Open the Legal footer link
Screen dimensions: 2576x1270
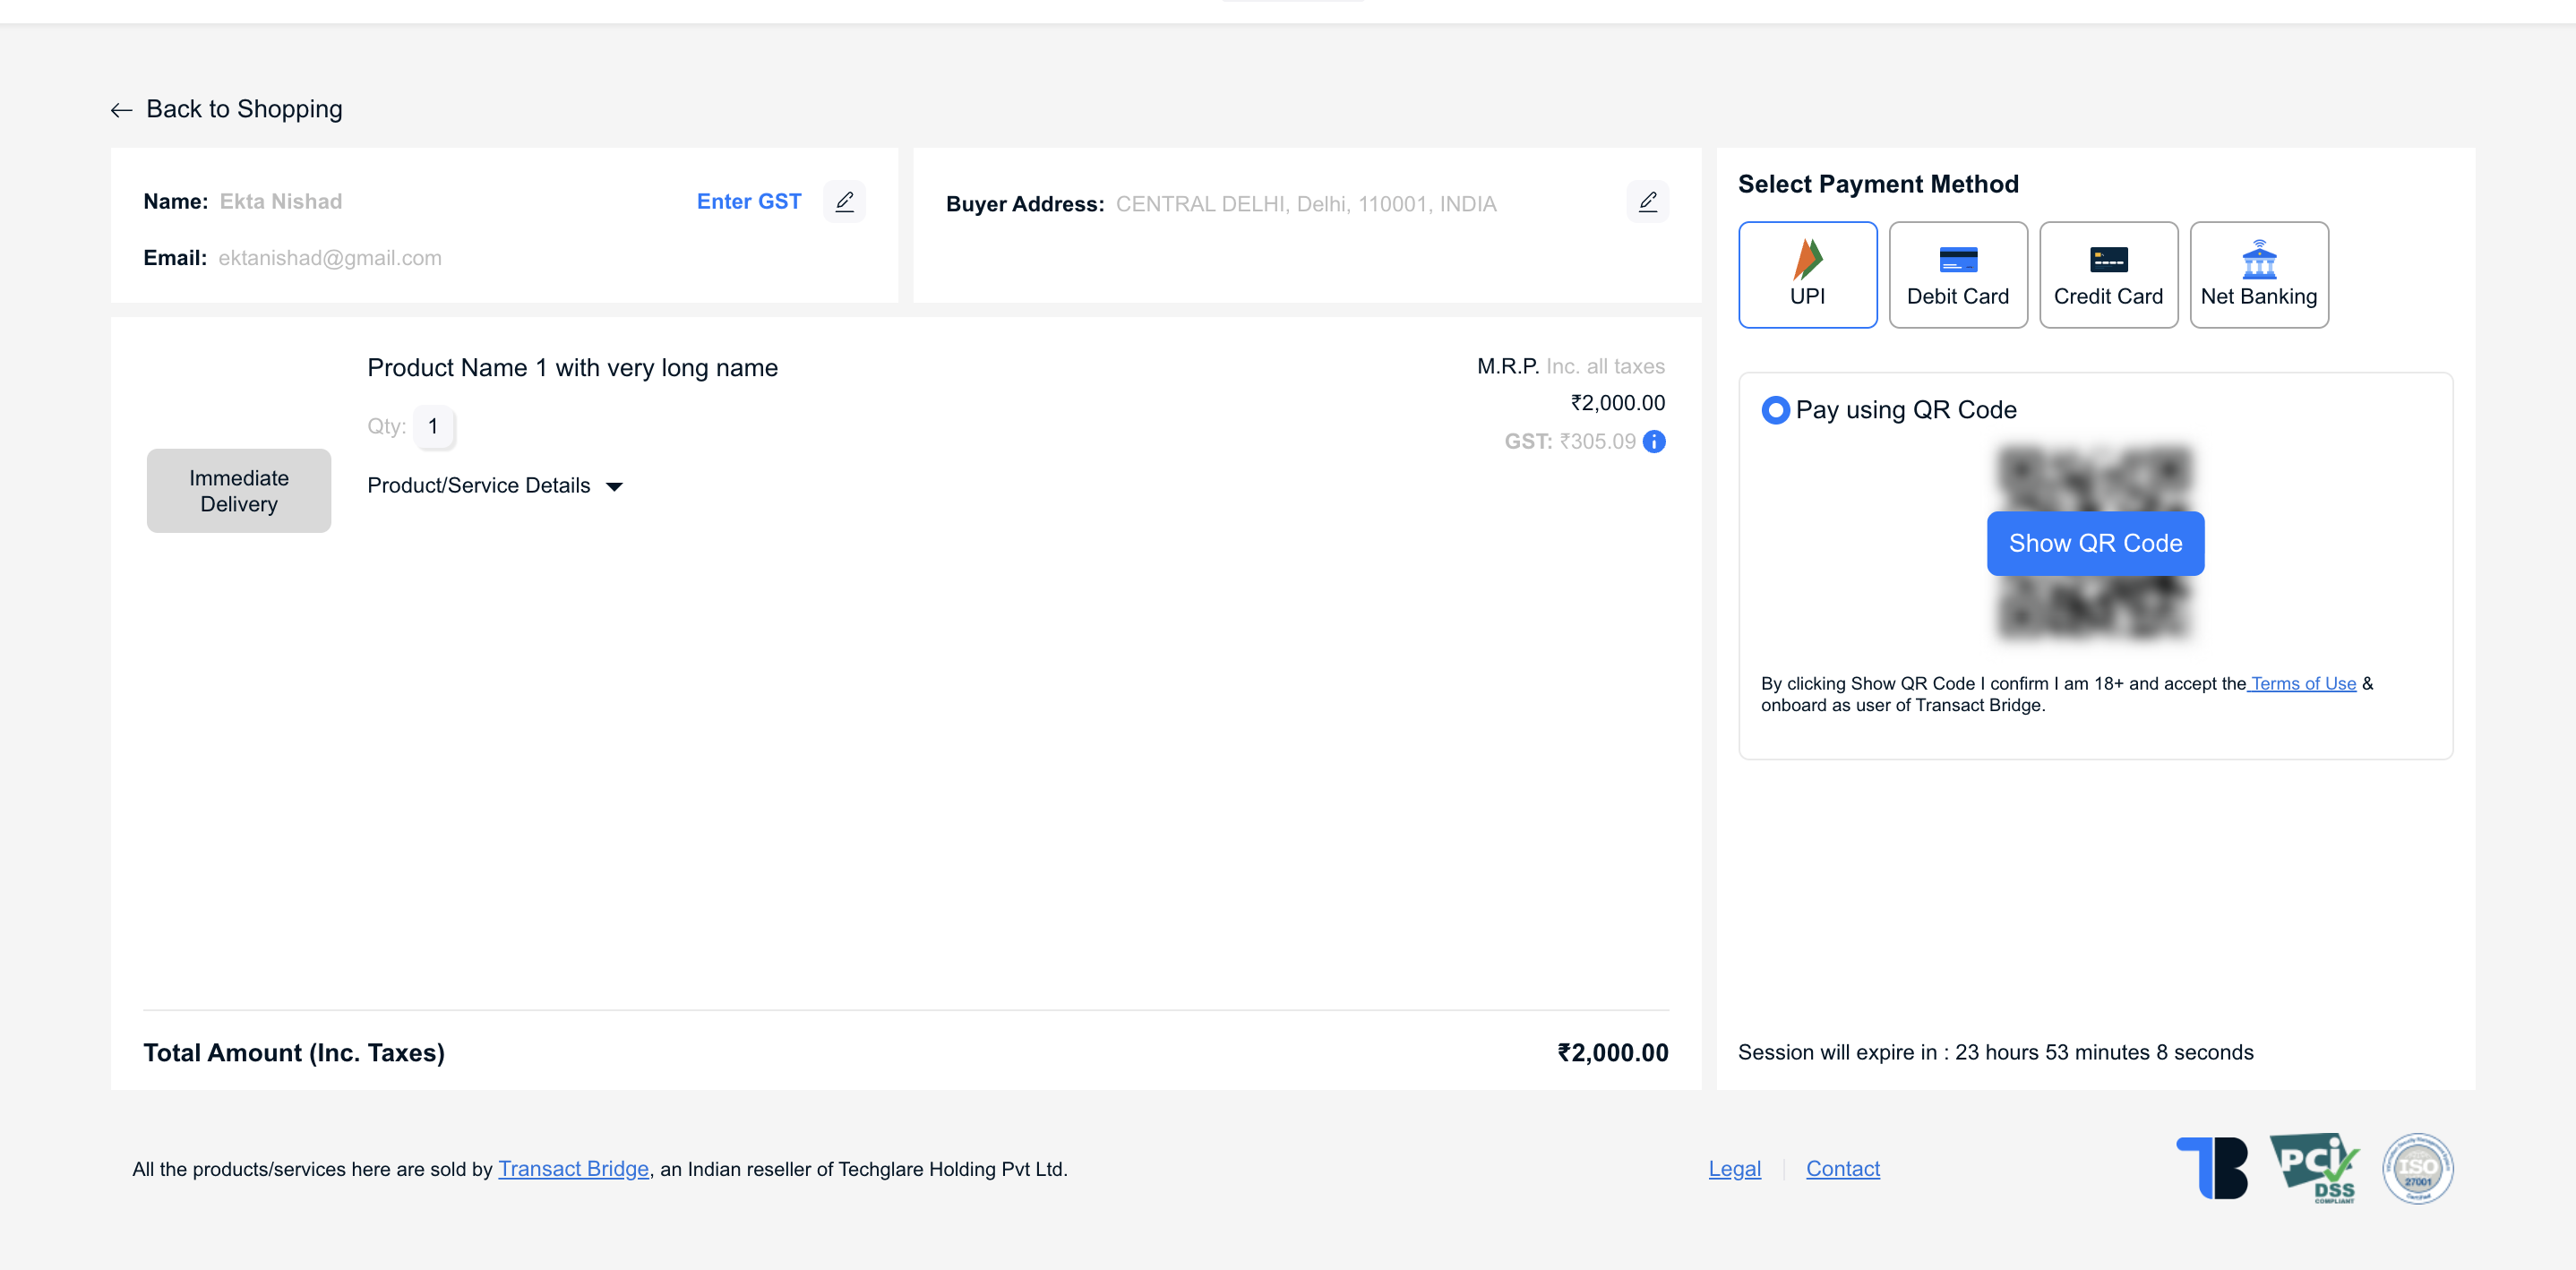(1734, 1168)
